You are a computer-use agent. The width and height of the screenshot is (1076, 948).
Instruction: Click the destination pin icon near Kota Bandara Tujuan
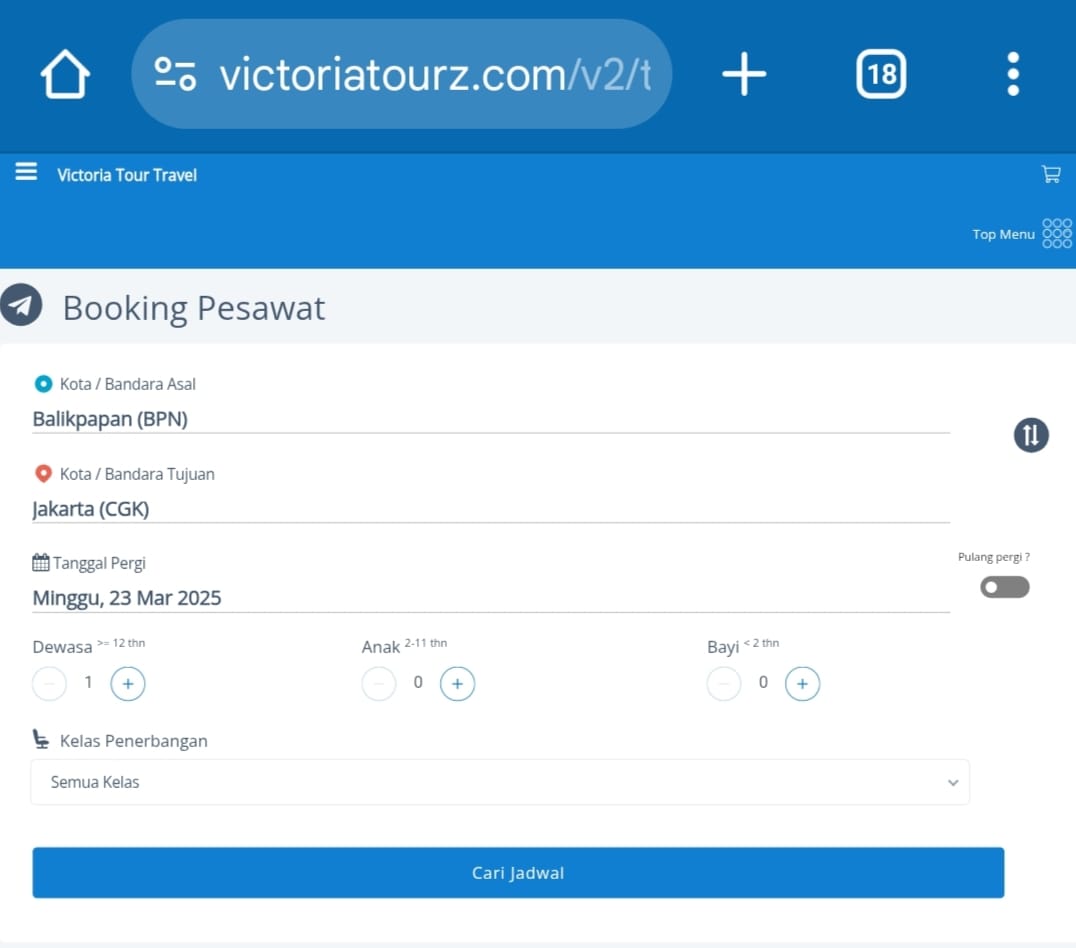(42, 473)
